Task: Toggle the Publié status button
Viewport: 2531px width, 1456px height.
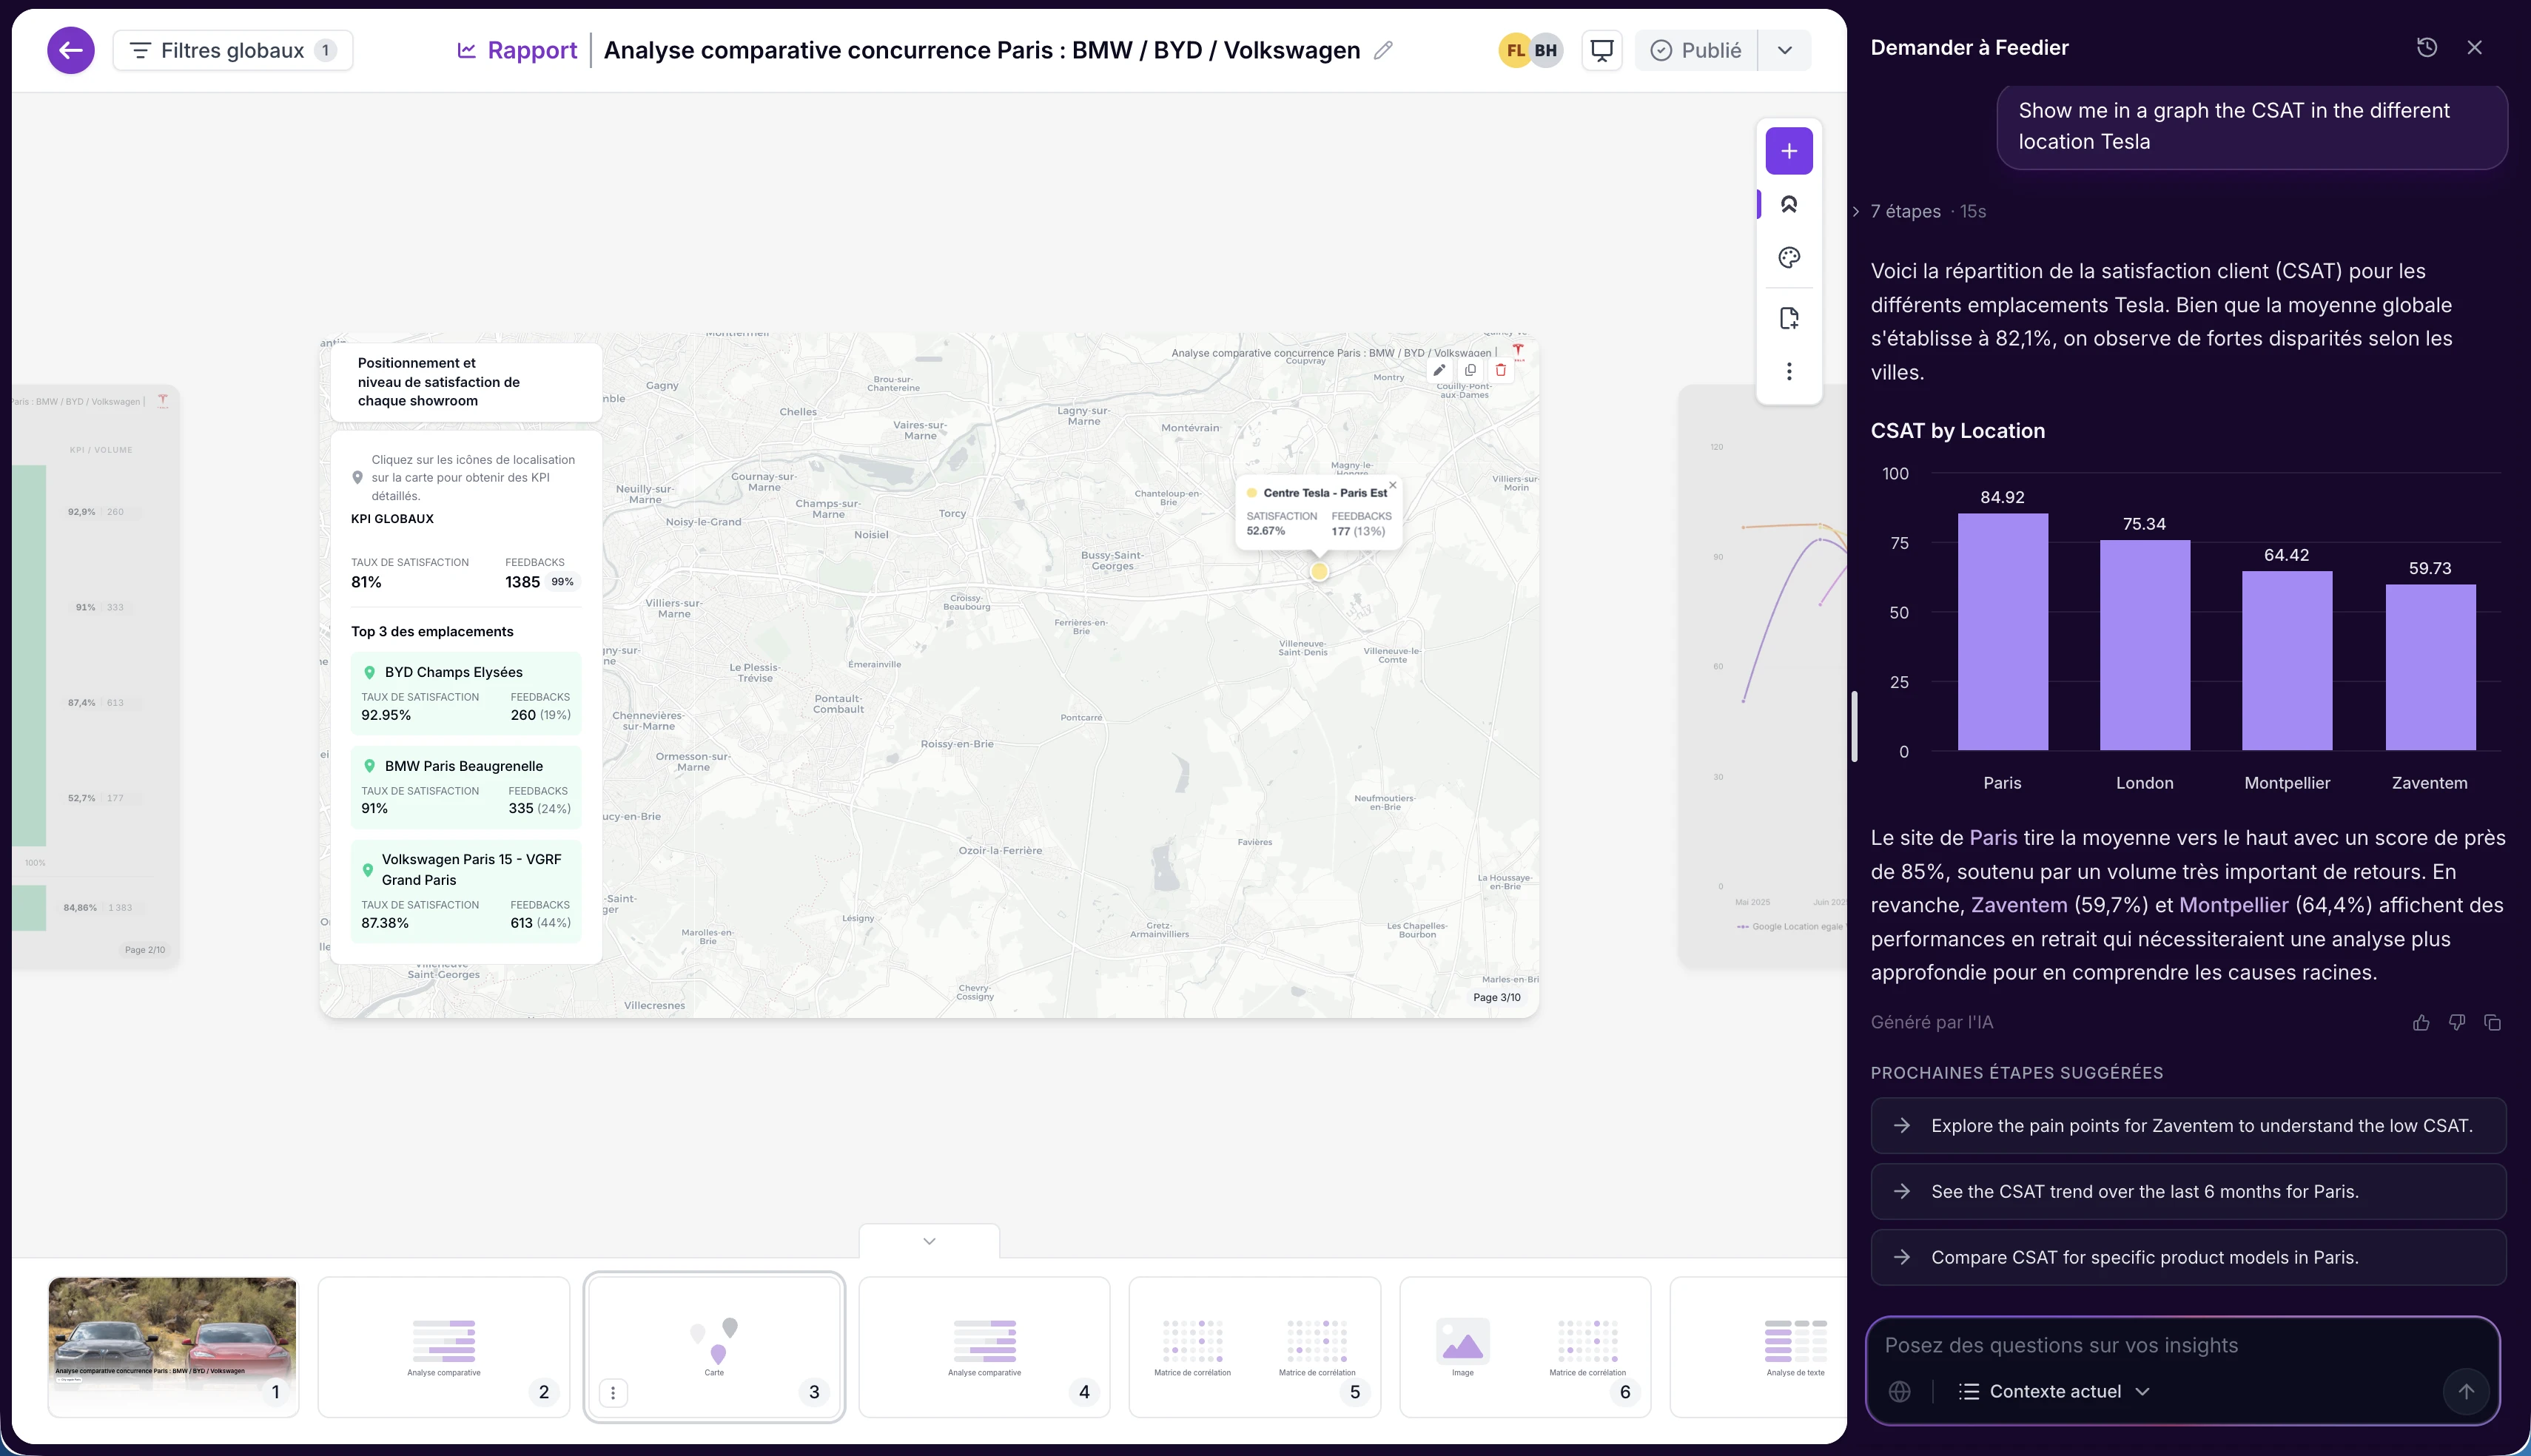Action: pyautogui.click(x=1696, y=50)
